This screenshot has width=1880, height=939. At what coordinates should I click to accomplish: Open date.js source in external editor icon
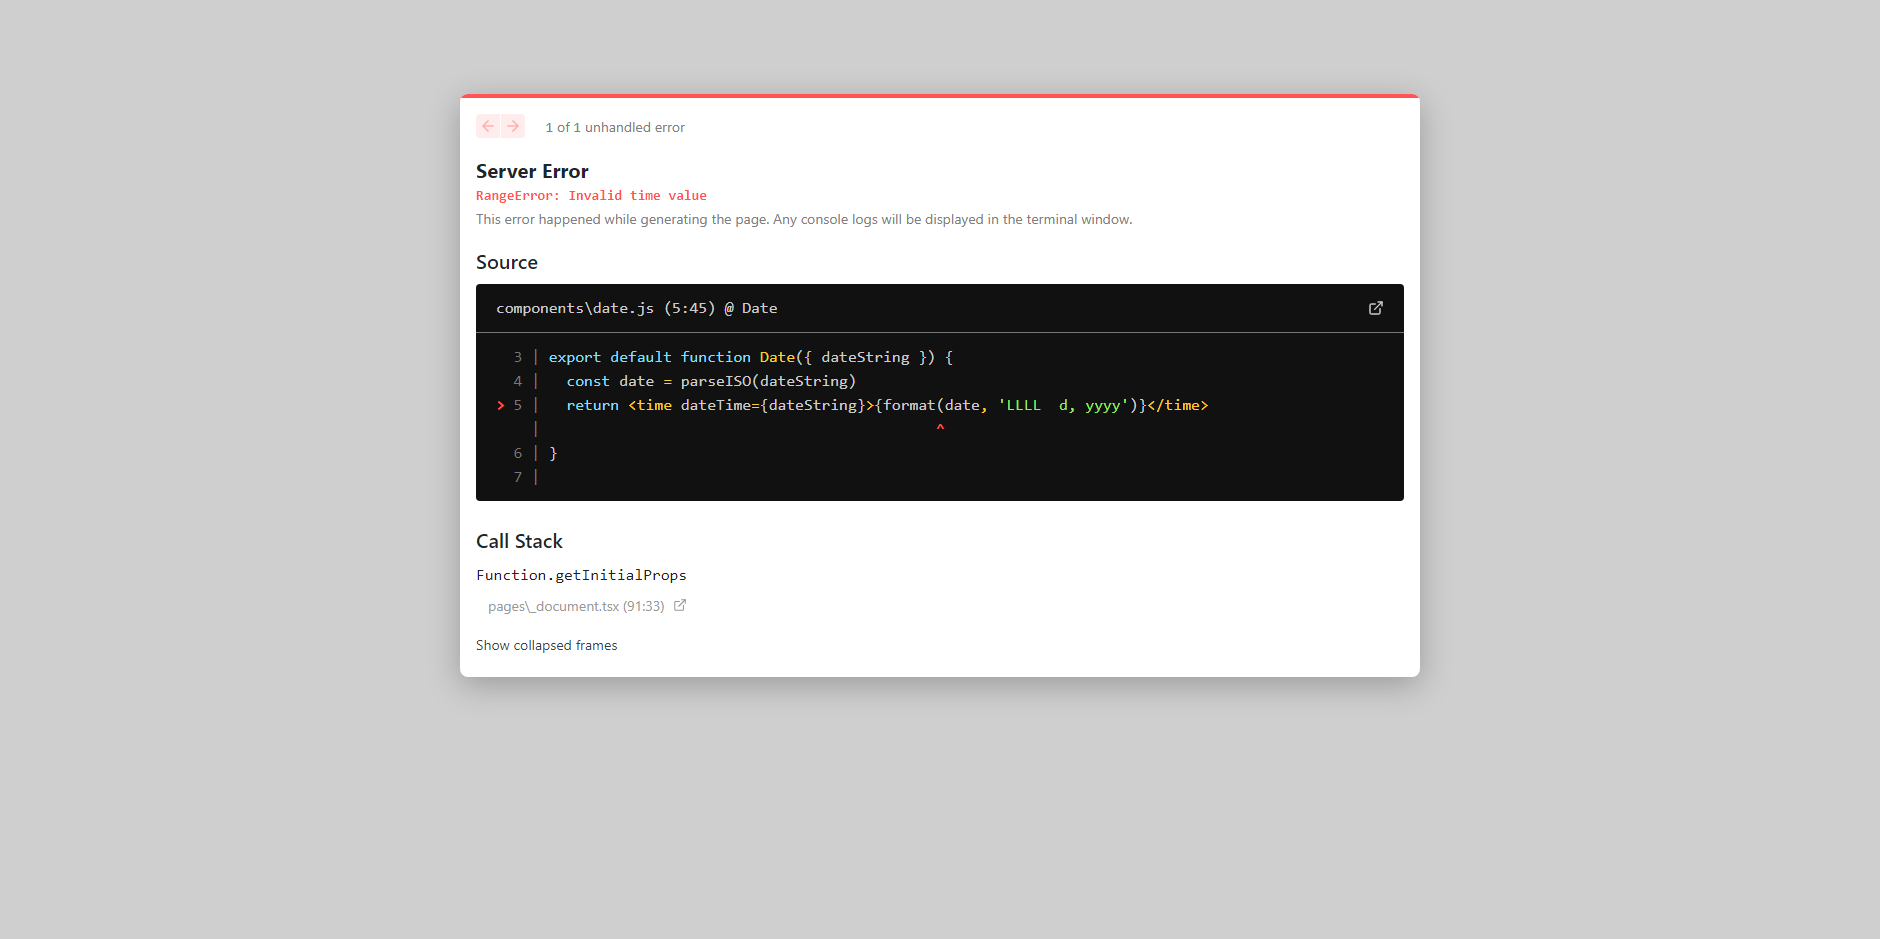click(x=1376, y=308)
